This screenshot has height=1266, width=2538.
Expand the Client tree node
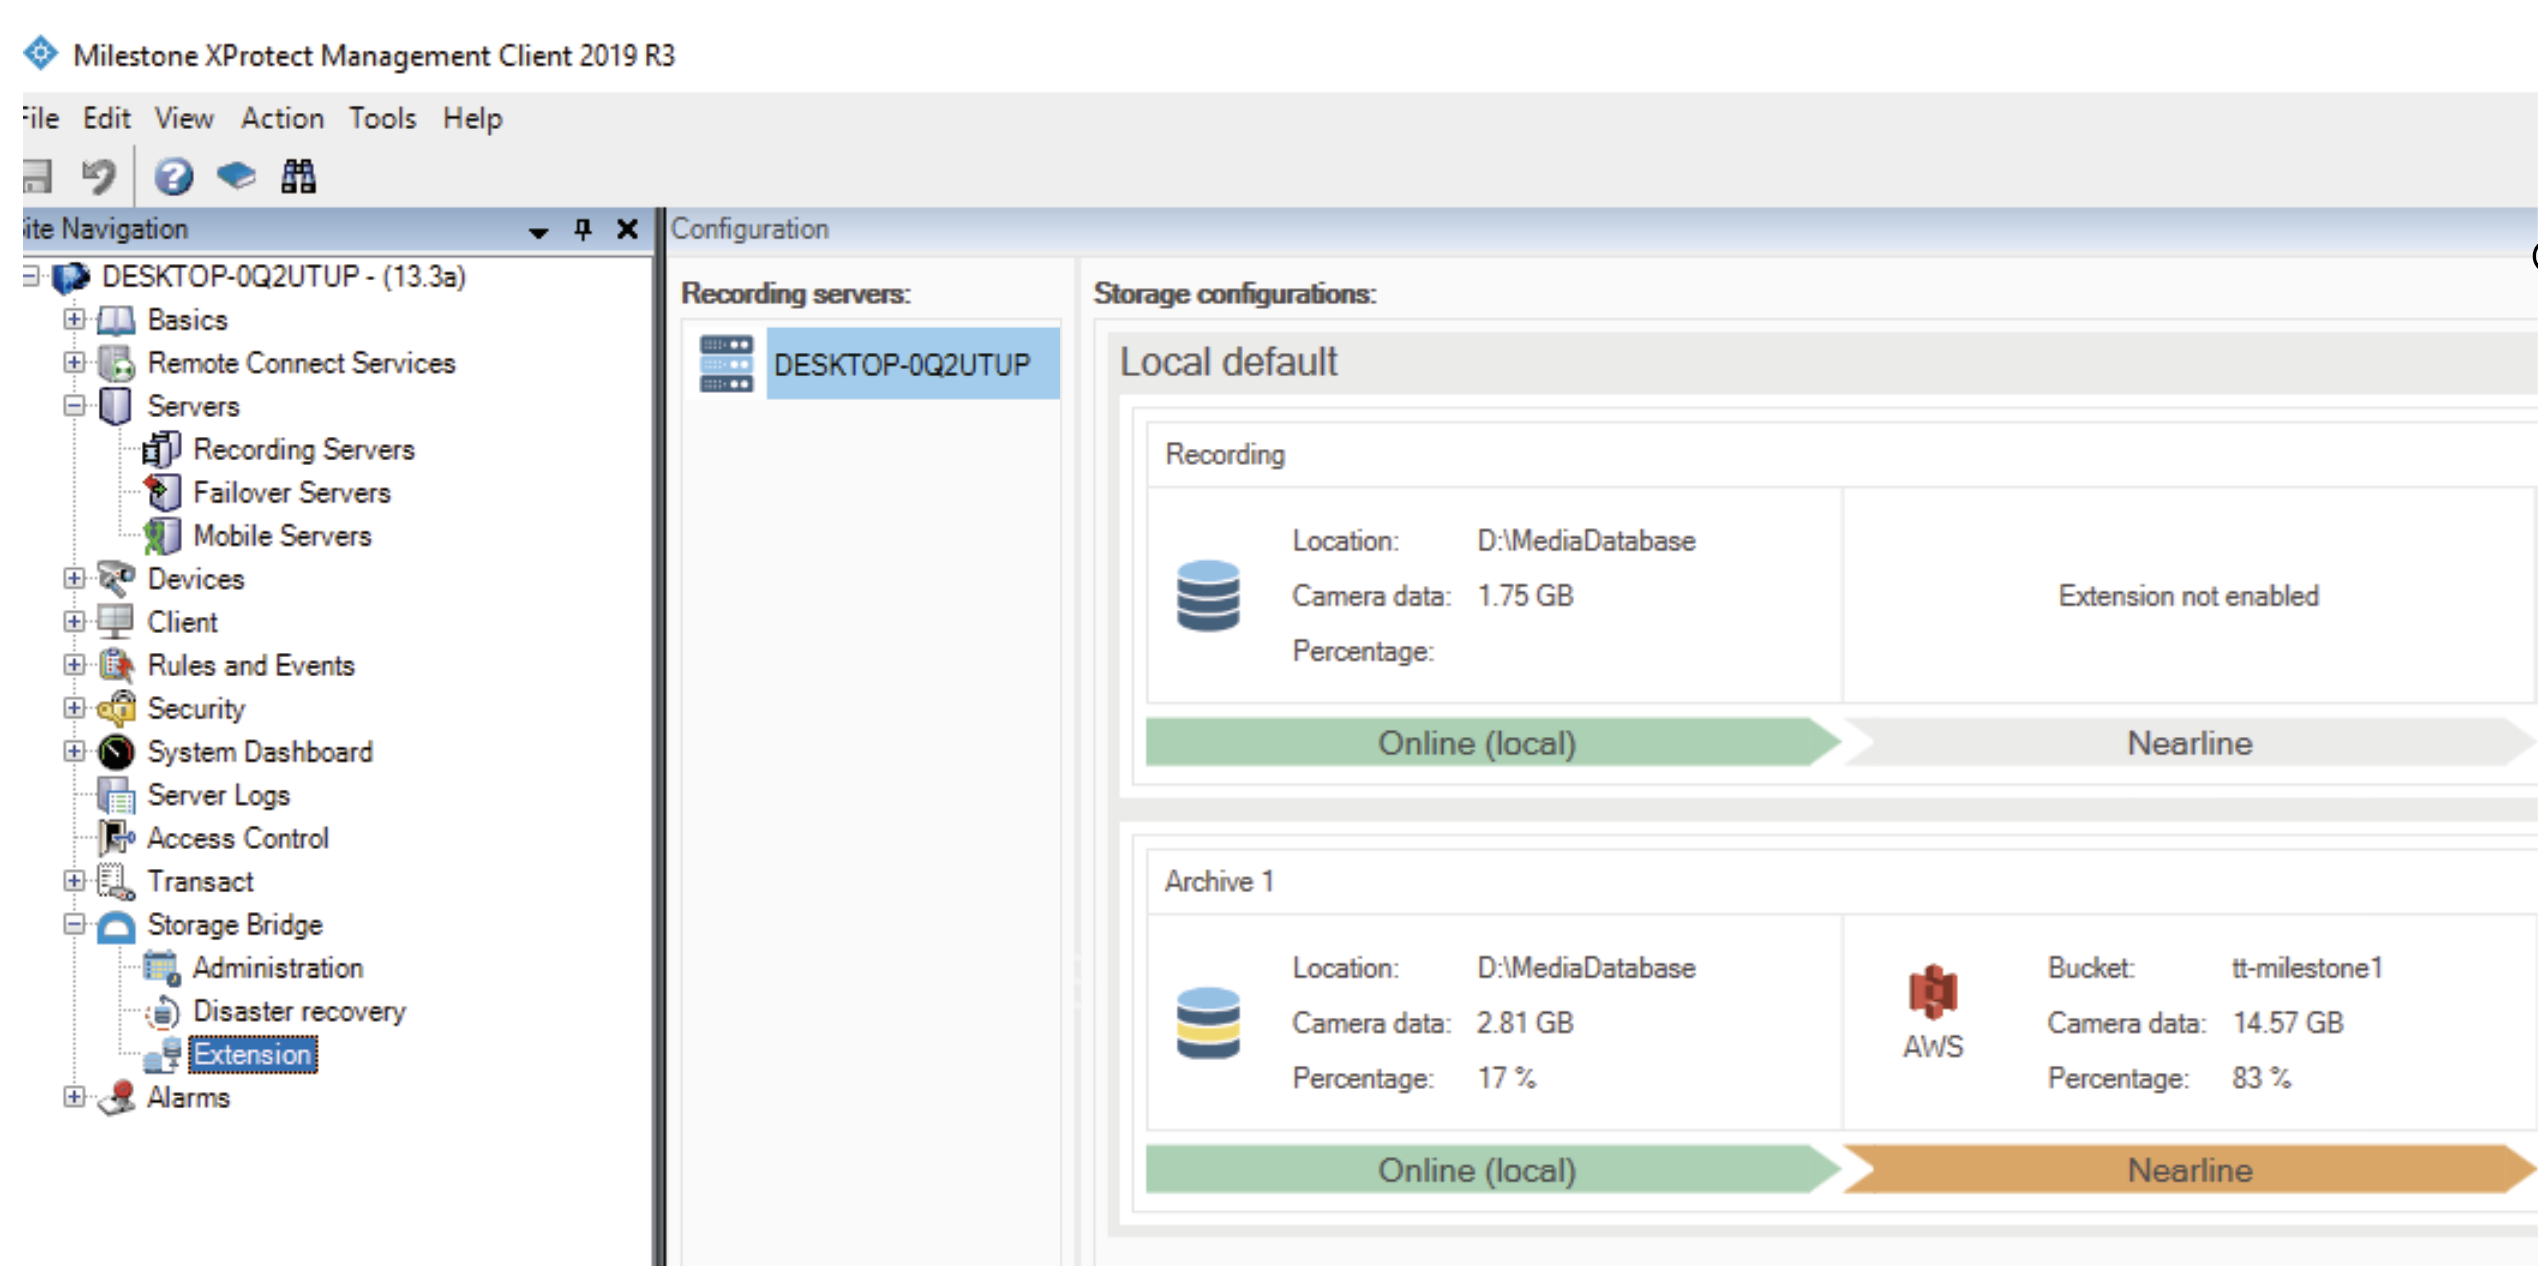(x=74, y=621)
